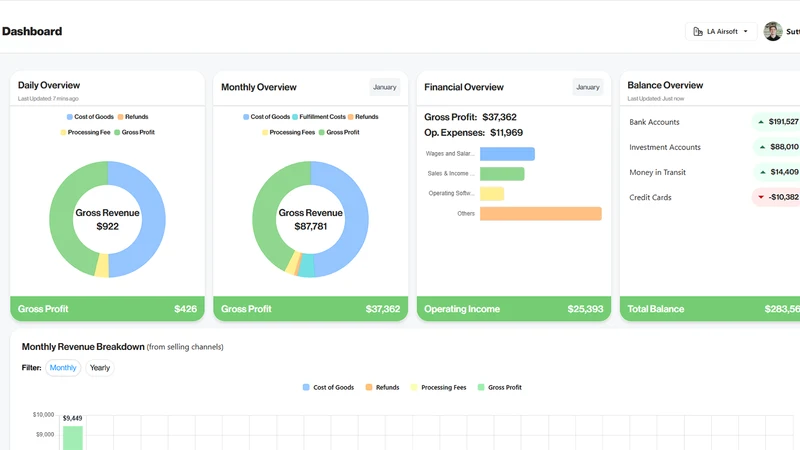Click the $191,527 bank balance badge
Screen dimensions: 800x450
(x=776, y=121)
